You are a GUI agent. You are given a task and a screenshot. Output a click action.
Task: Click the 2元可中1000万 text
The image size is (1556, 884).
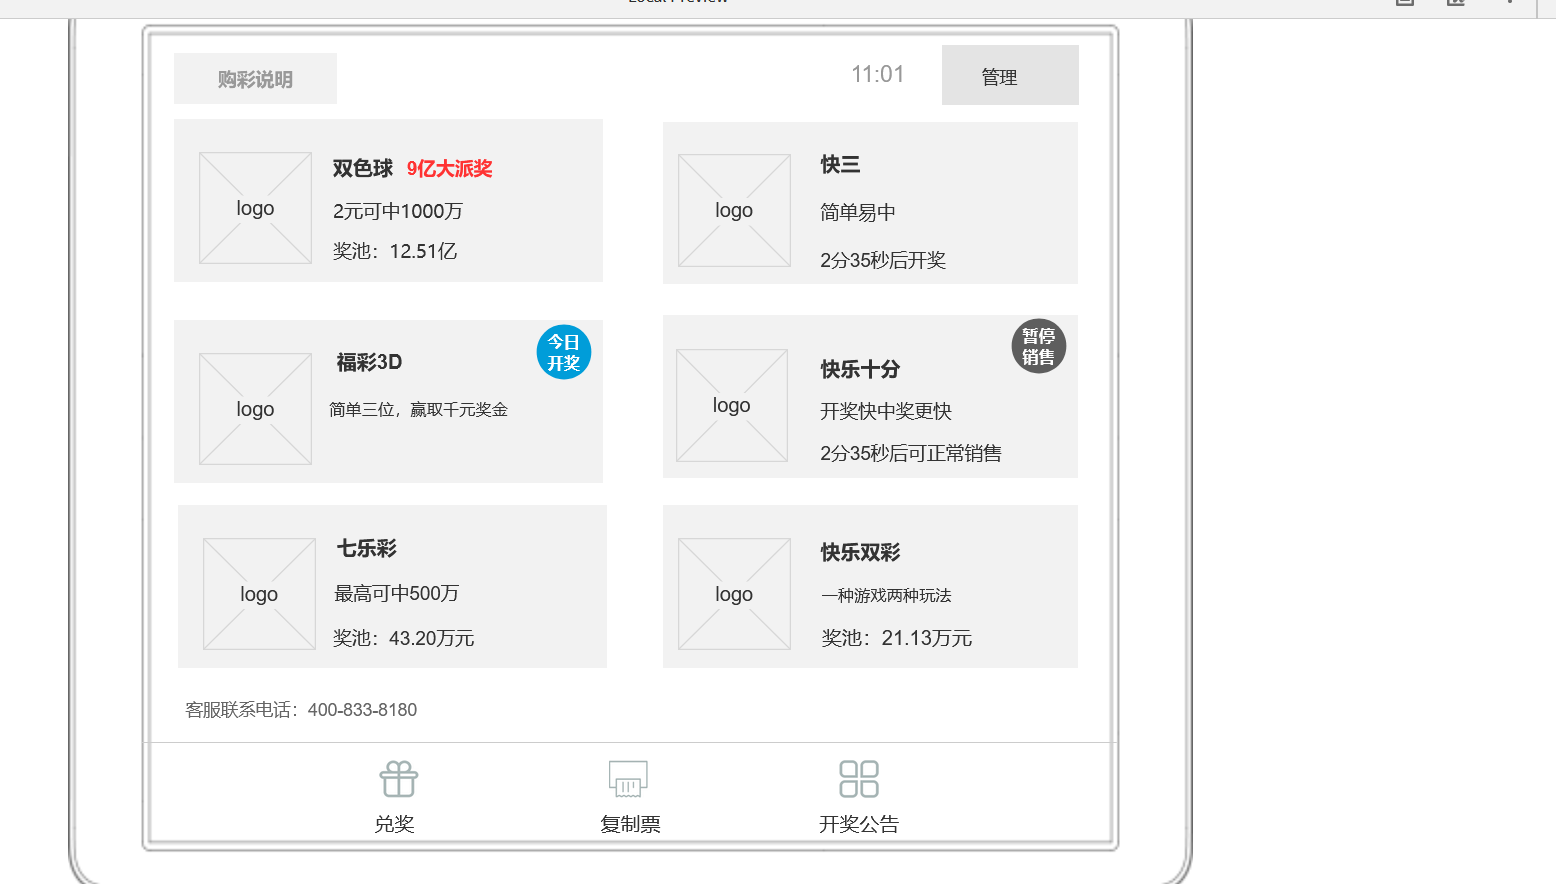pos(398,211)
